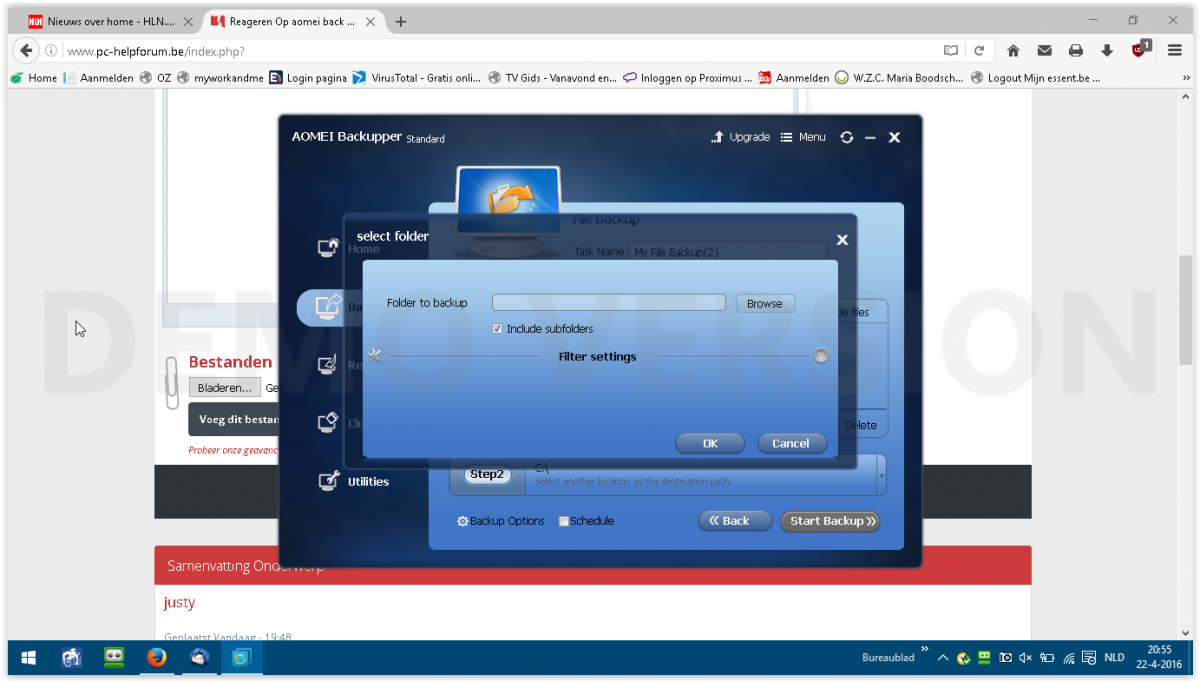Open the network icon in system tray

point(1068,658)
